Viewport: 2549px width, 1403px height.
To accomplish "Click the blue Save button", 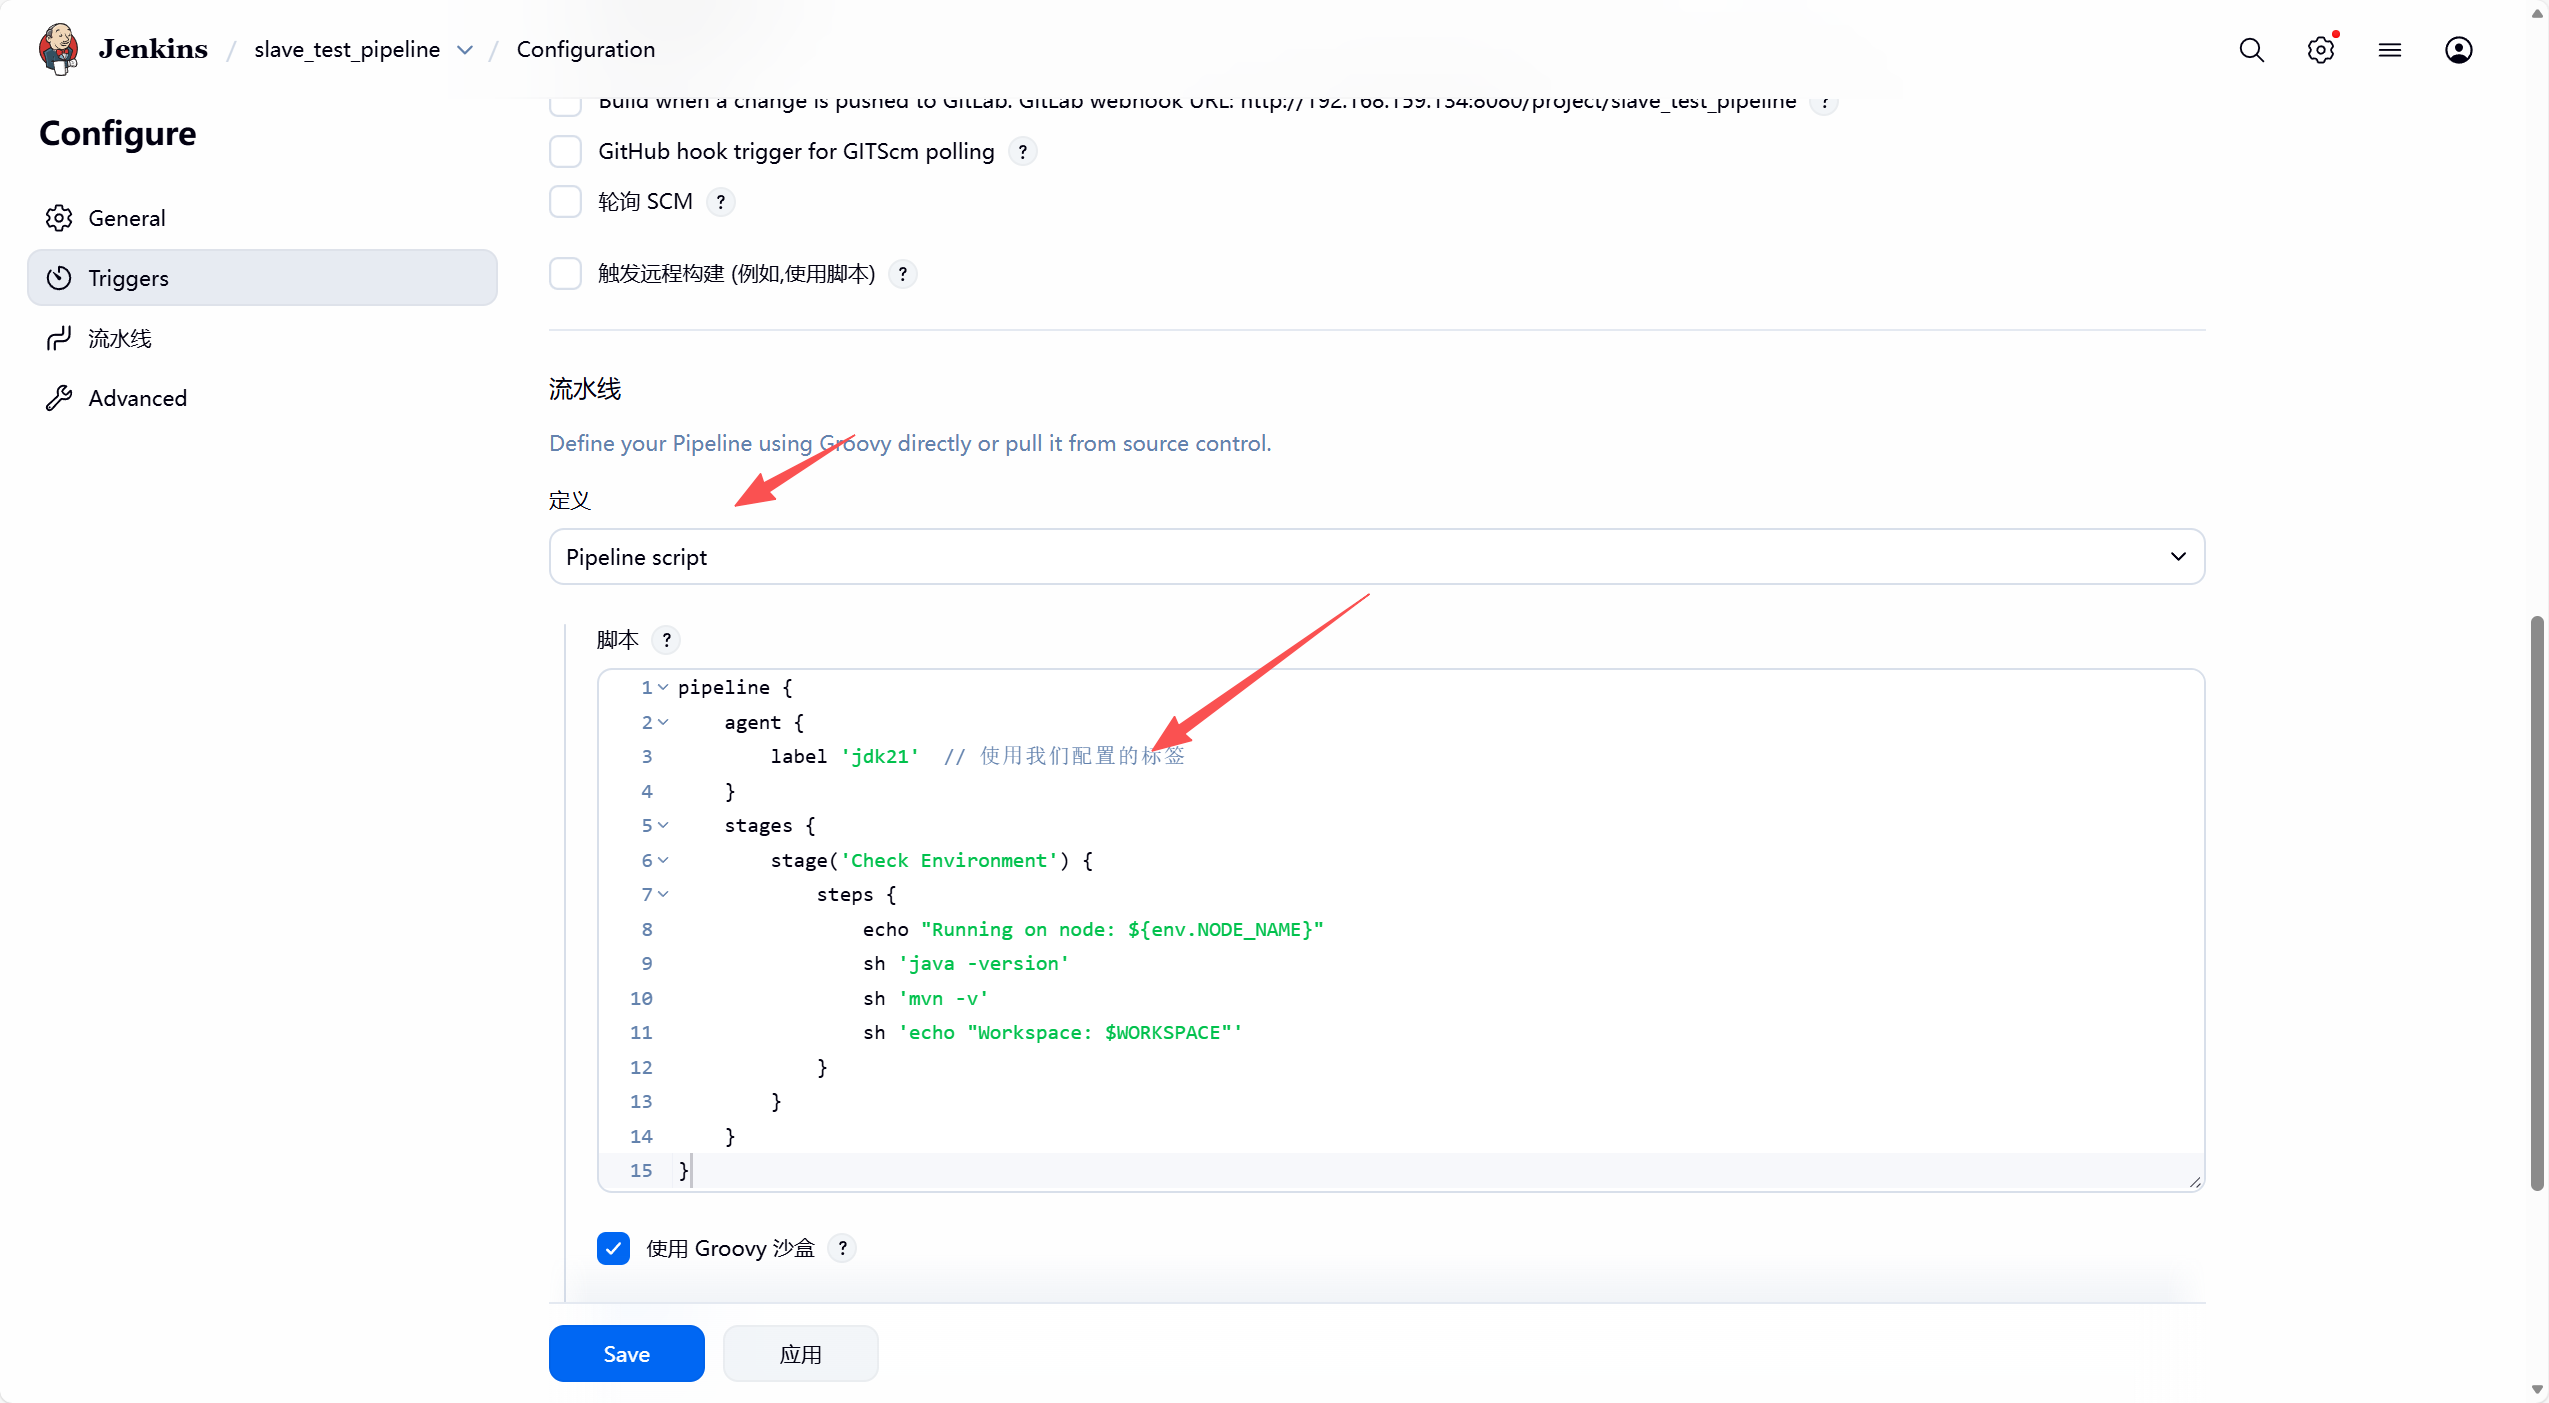I will click(x=626, y=1354).
